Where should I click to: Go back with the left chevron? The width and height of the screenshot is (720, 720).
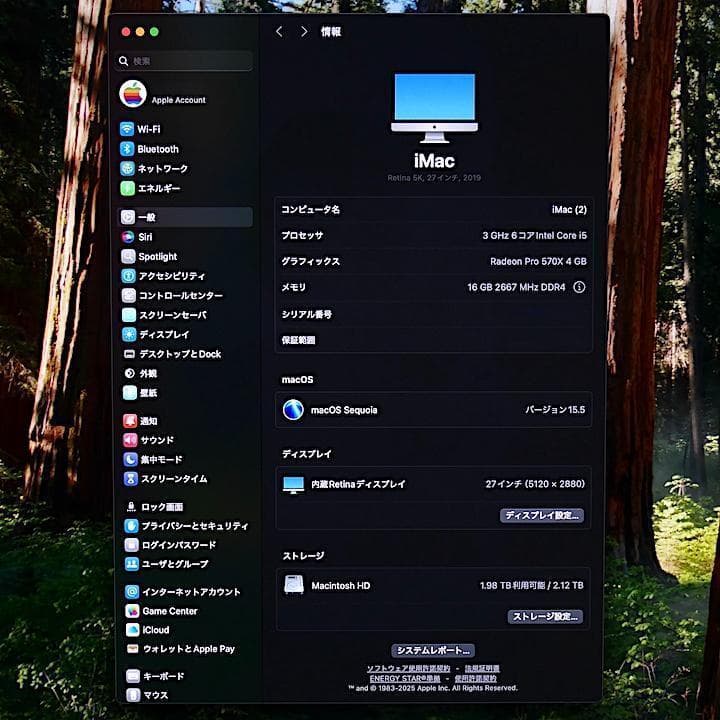pyautogui.click(x=279, y=32)
